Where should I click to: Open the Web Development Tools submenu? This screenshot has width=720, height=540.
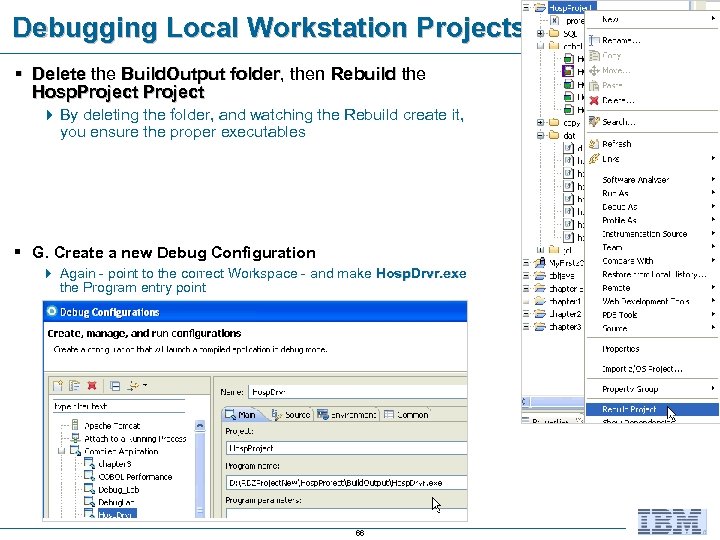(x=652, y=301)
